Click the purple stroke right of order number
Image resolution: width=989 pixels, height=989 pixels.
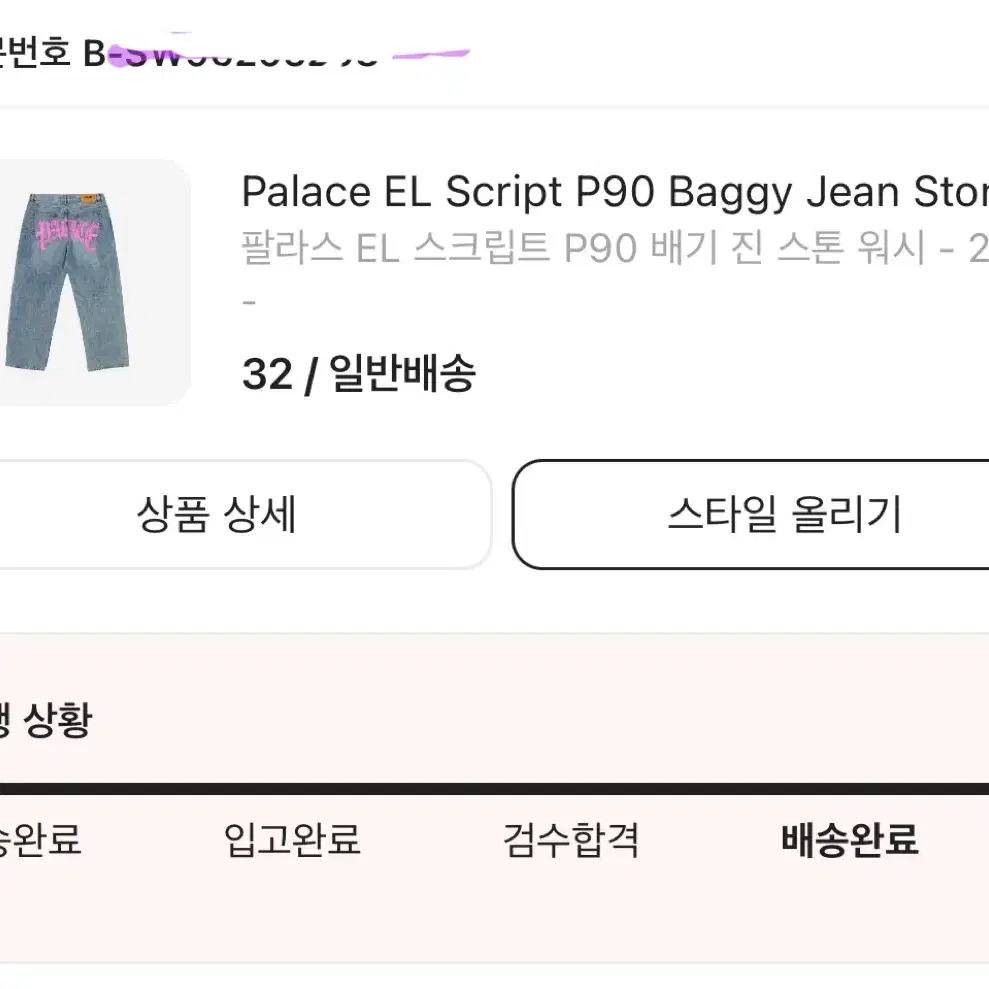pos(431,55)
